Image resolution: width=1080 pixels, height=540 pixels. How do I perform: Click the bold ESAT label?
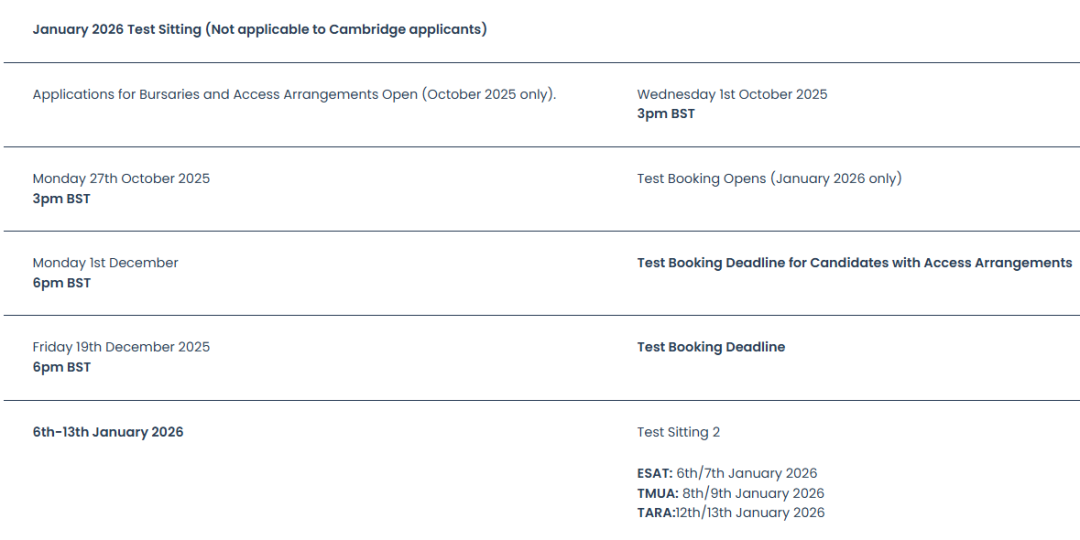655,474
